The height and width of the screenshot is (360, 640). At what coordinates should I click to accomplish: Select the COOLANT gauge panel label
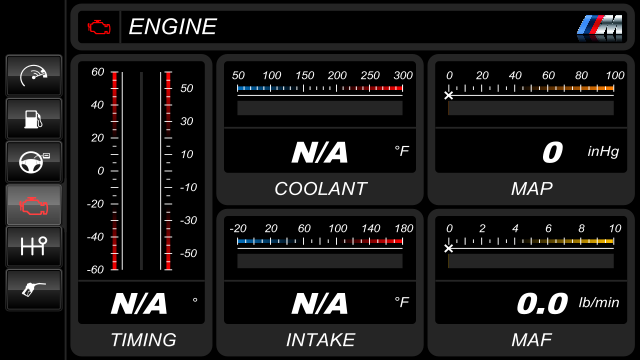coord(320,189)
